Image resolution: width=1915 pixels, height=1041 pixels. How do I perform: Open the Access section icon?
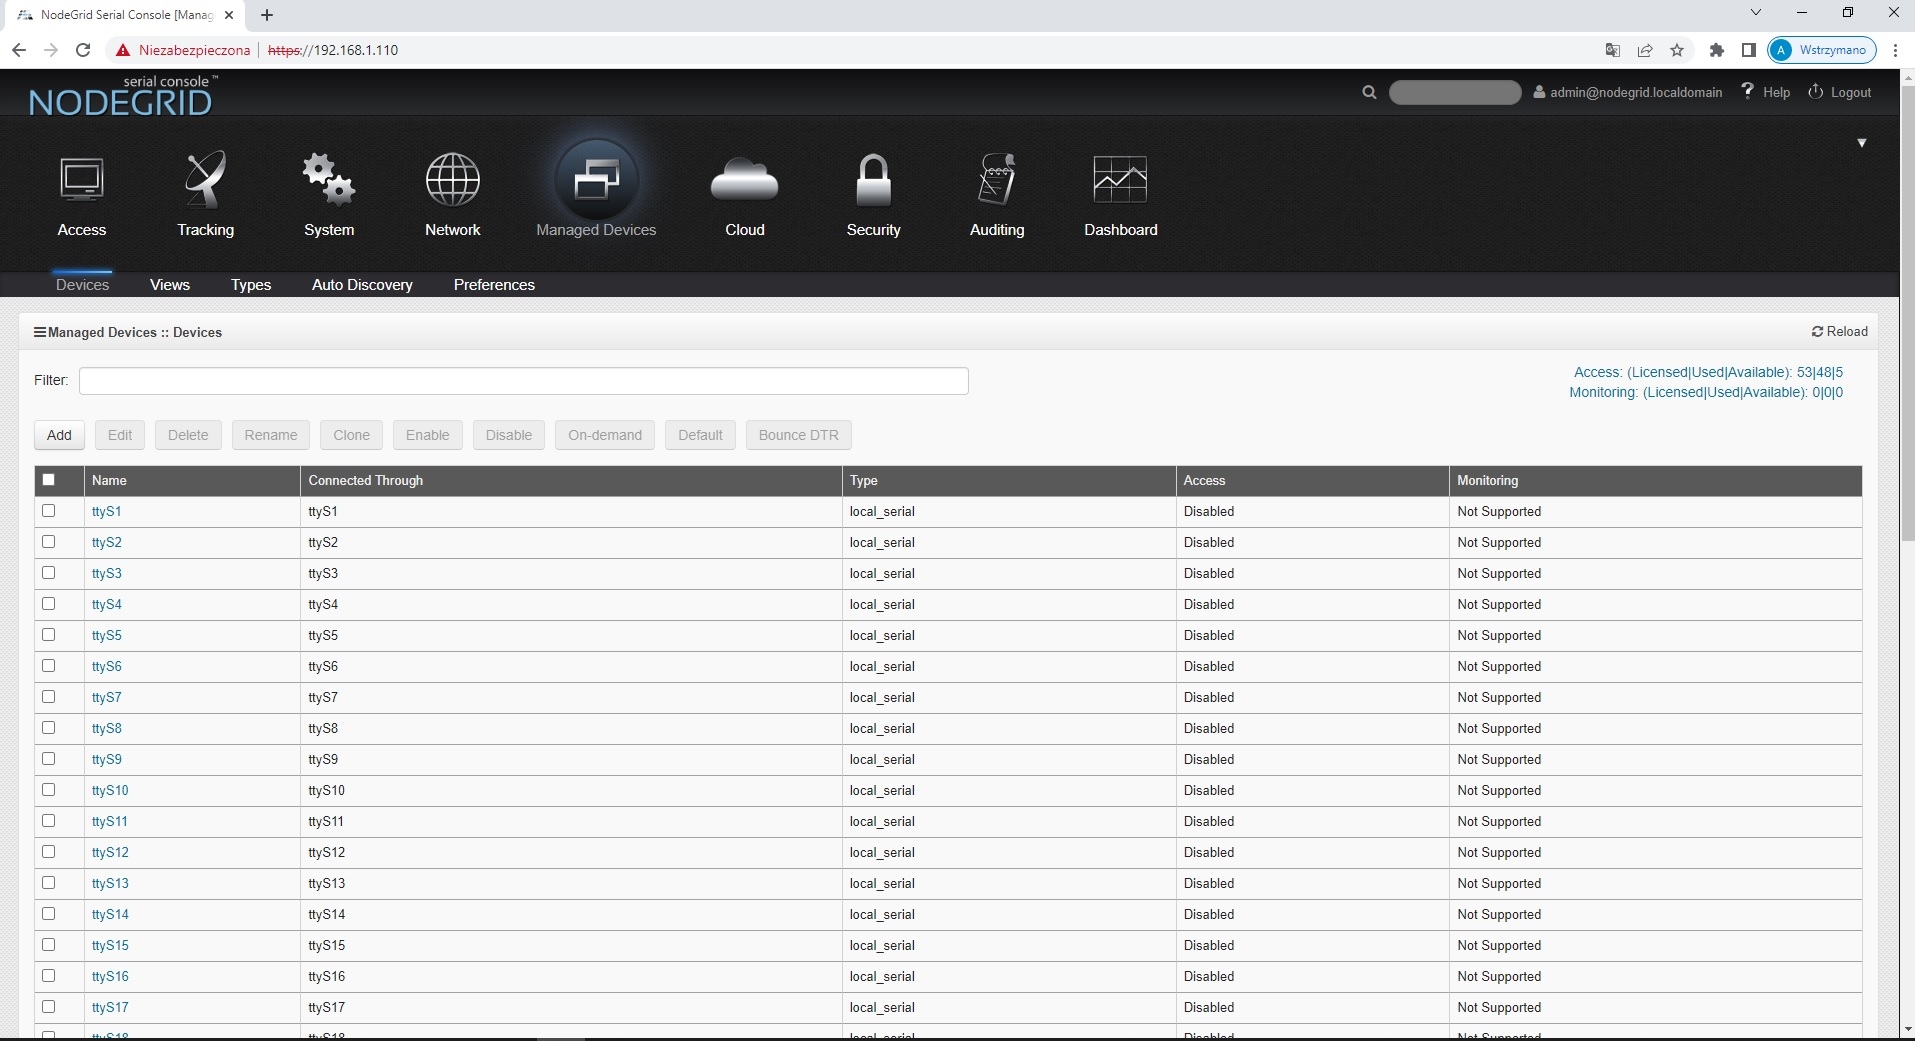tap(82, 181)
